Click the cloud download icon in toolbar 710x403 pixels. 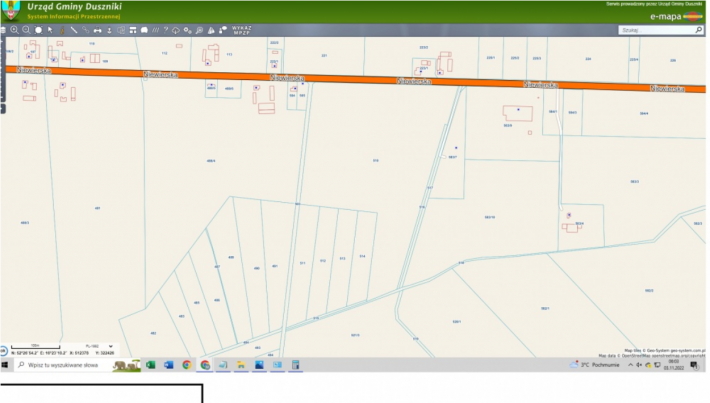pos(176,30)
